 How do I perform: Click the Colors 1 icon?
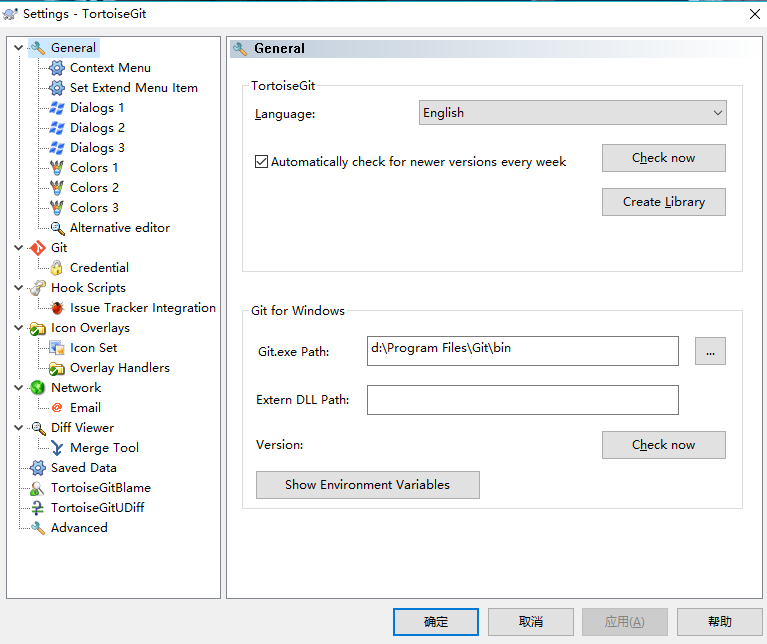point(57,168)
